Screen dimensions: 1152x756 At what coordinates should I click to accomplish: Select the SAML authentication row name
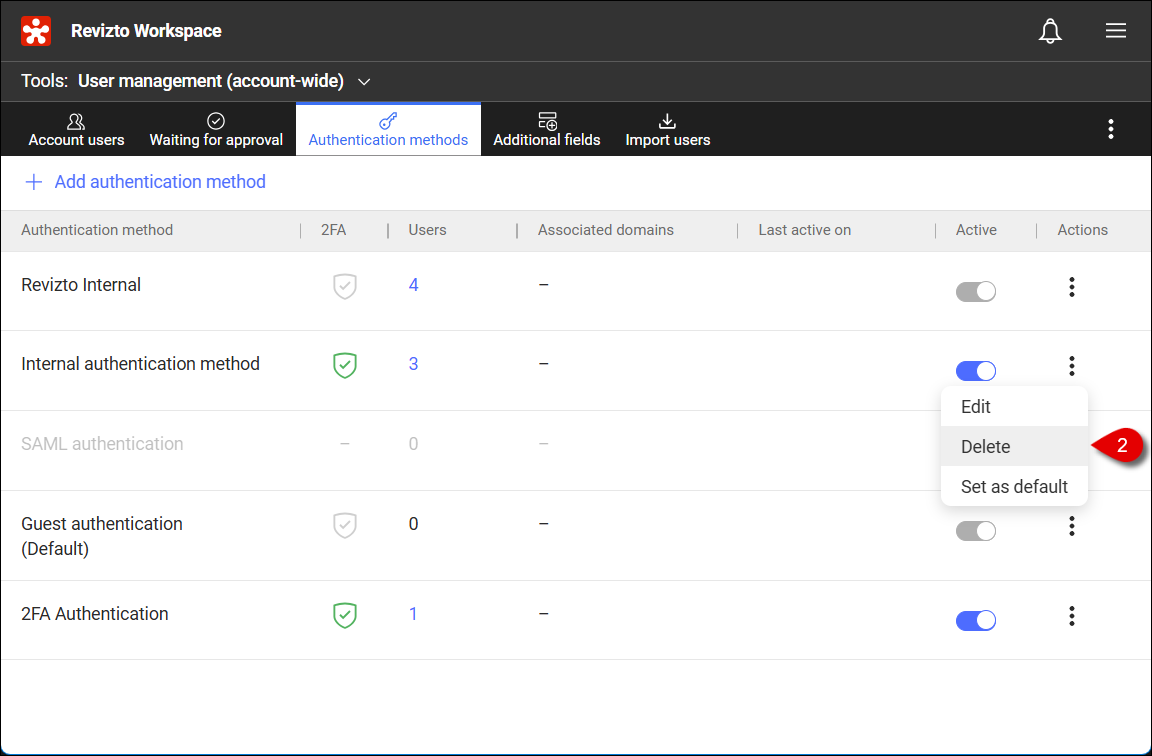click(x=102, y=444)
